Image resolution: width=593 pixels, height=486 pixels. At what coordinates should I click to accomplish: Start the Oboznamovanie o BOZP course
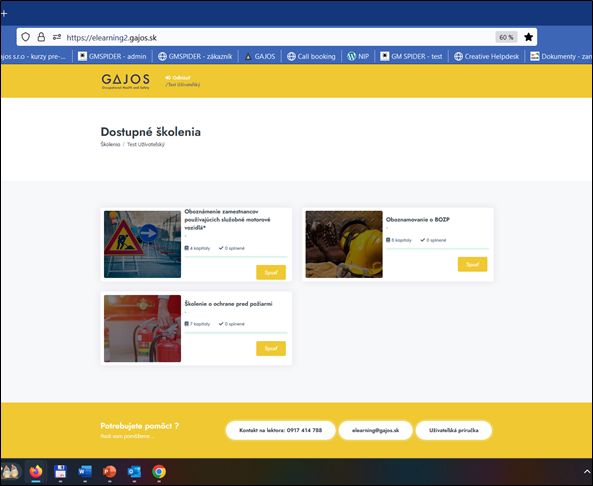(x=472, y=264)
